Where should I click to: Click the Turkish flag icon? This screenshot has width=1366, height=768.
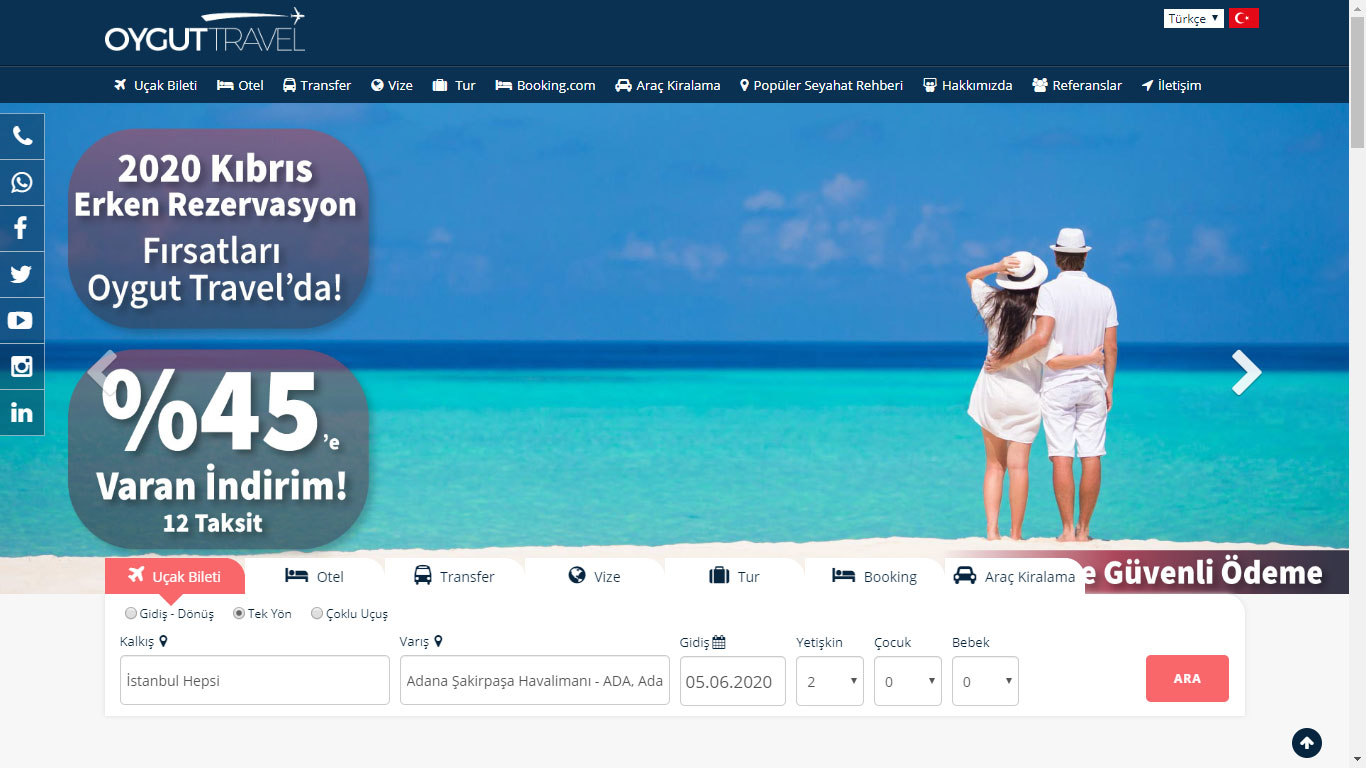1244,18
